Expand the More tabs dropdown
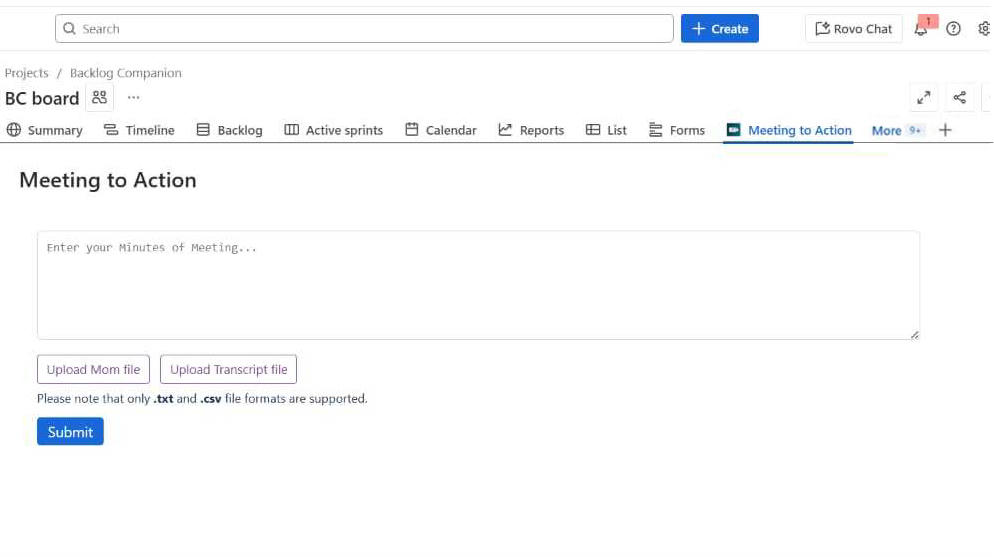994x557 pixels. (x=896, y=130)
